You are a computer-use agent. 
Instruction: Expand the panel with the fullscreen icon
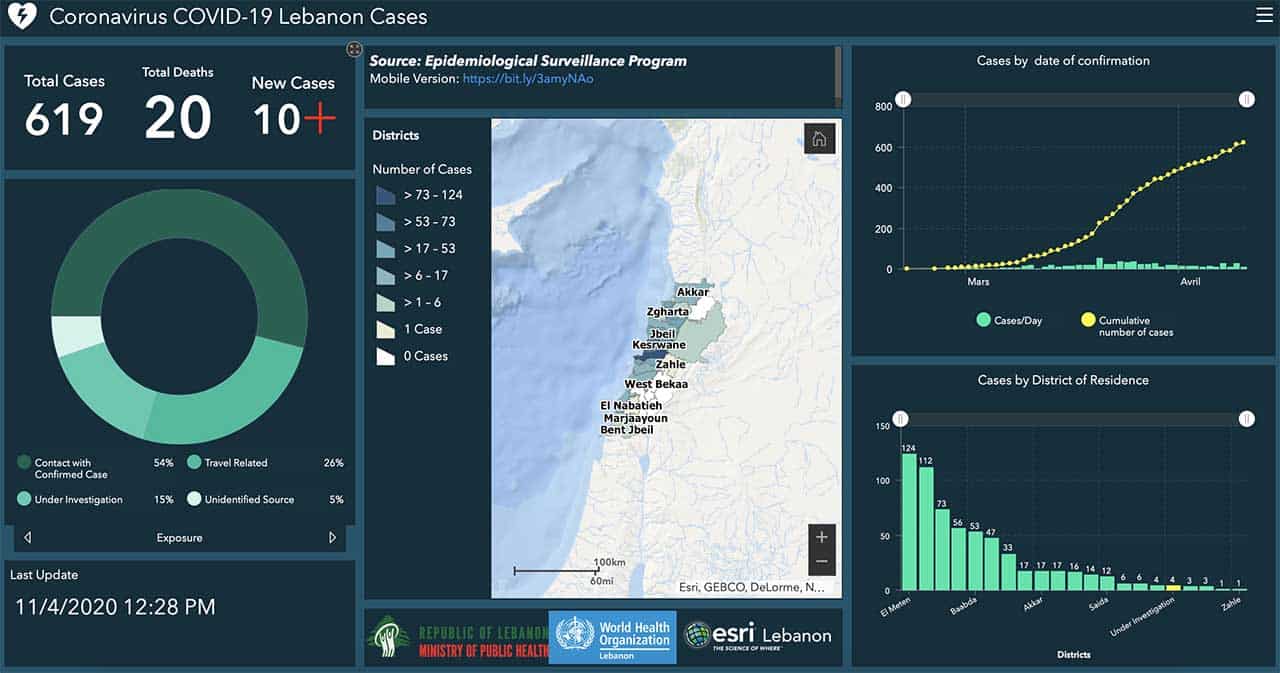354,49
